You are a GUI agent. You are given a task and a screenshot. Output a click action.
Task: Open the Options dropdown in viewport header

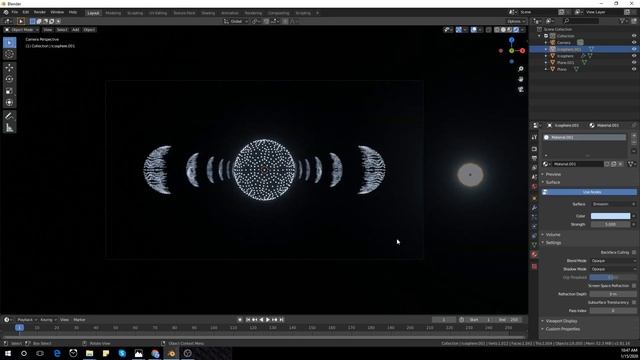[x=516, y=21]
